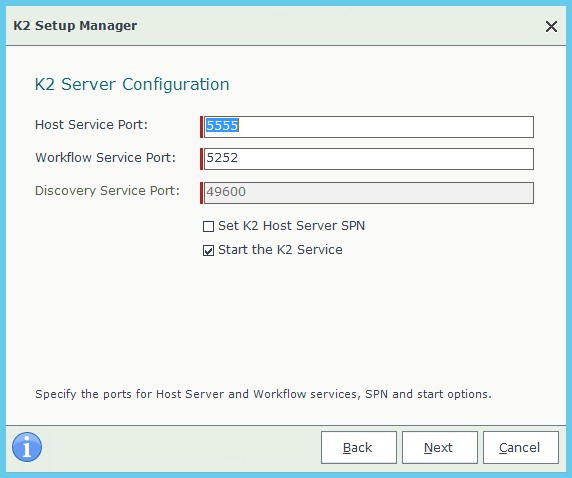Click the Workflow Service Port label
The height and width of the screenshot is (478, 572).
pyautogui.click(x=105, y=158)
